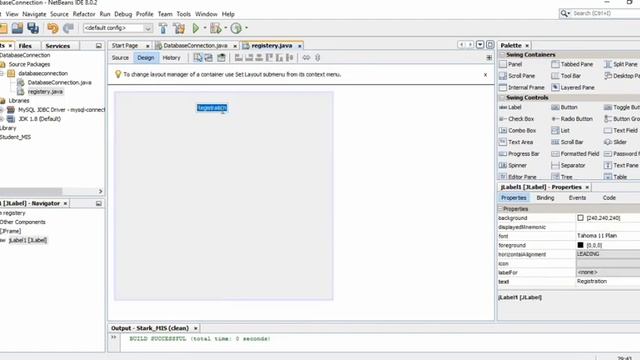
Task: Show the opened documents list dropdown
Action: (x=480, y=44)
